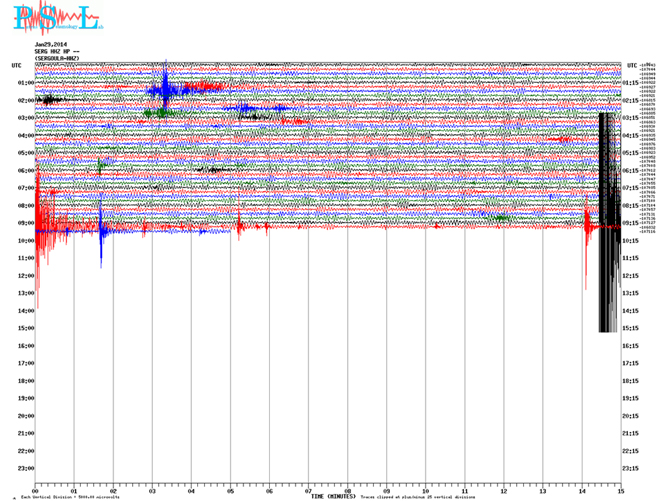Select the SERG HHZ HP station label

click(56, 52)
